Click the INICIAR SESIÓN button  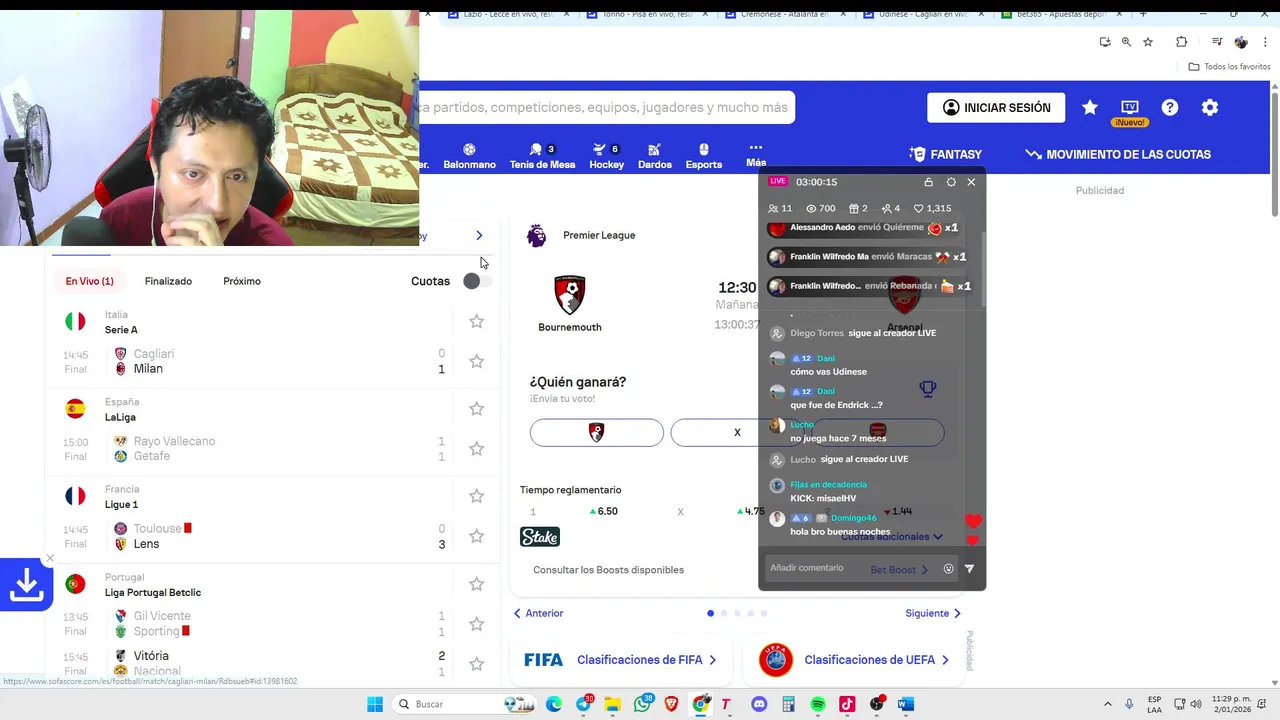[996, 107]
